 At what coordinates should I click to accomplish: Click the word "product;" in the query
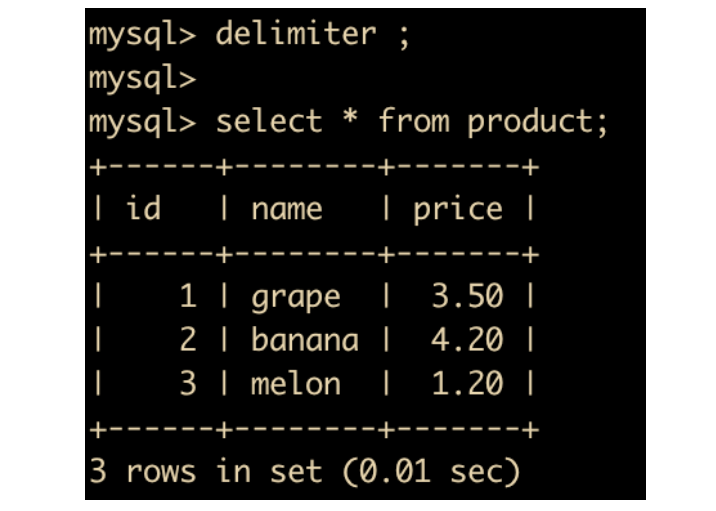pyautogui.click(x=538, y=122)
